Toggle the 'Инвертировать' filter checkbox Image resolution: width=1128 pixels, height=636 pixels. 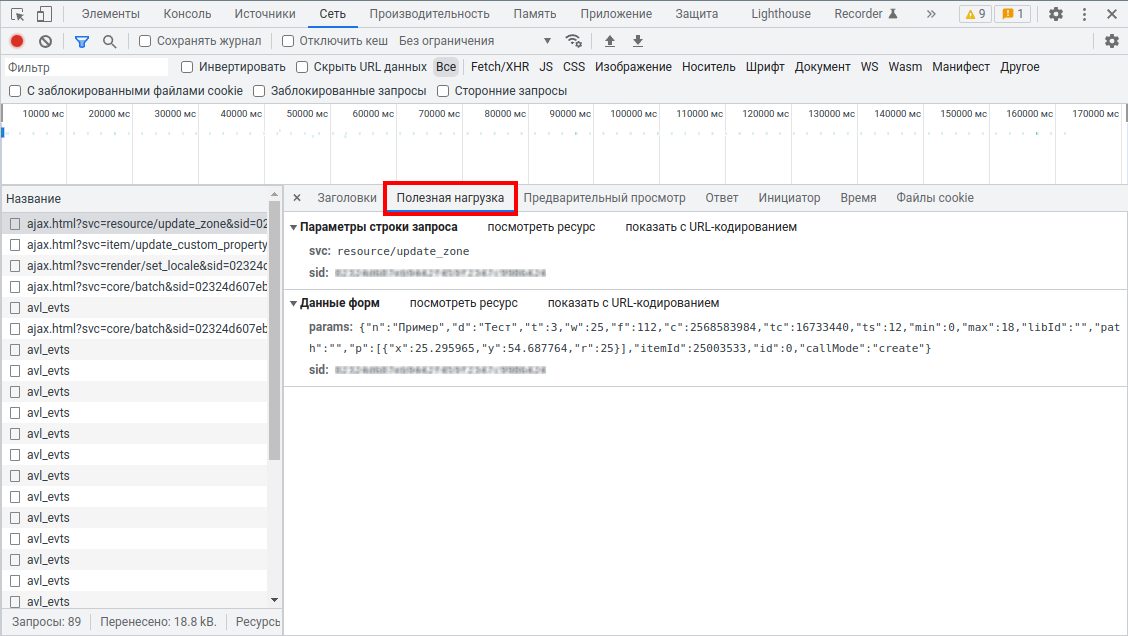[x=187, y=67]
